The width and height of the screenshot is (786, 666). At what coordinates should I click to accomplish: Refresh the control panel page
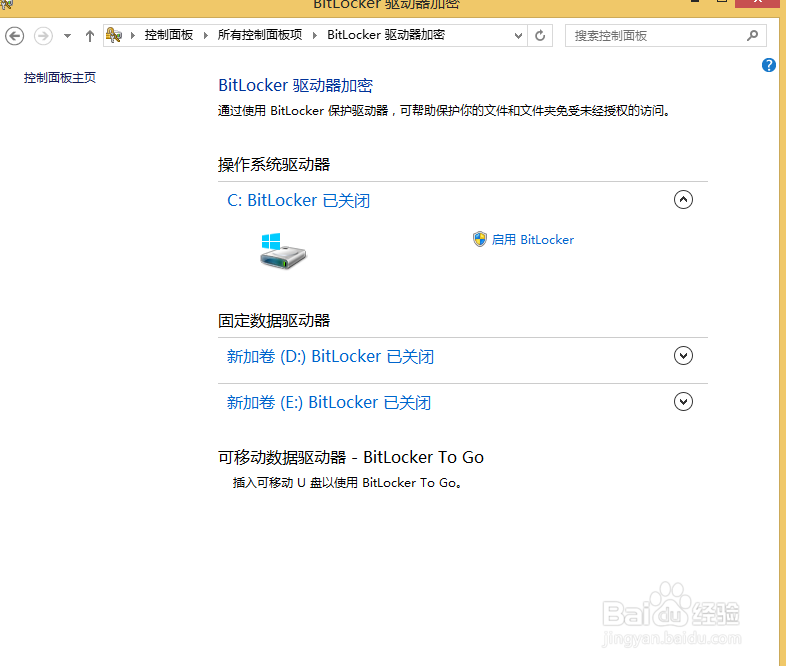(x=540, y=36)
